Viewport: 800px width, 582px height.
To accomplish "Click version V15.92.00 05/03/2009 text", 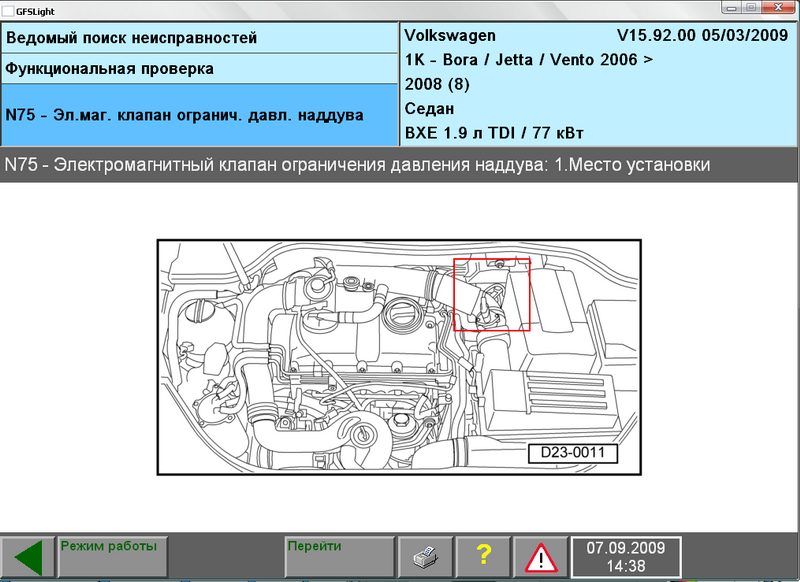I will (x=703, y=35).
